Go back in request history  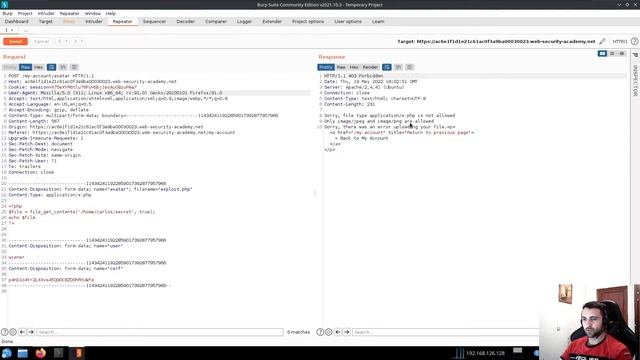tap(60, 42)
